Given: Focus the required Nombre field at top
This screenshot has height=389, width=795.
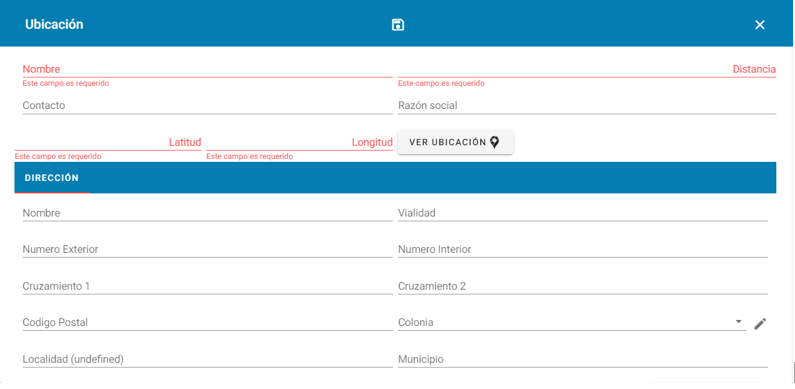Looking at the screenshot, I should point(207,69).
